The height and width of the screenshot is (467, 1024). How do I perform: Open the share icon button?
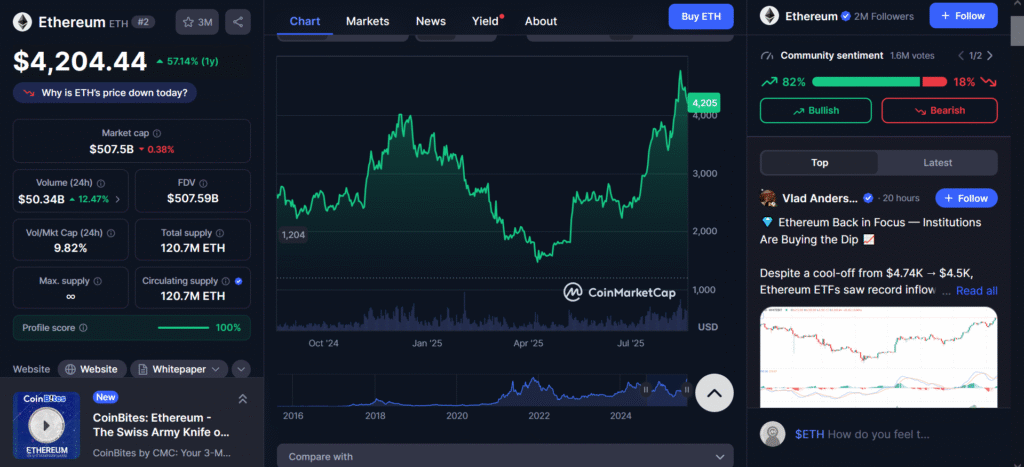coord(238,22)
